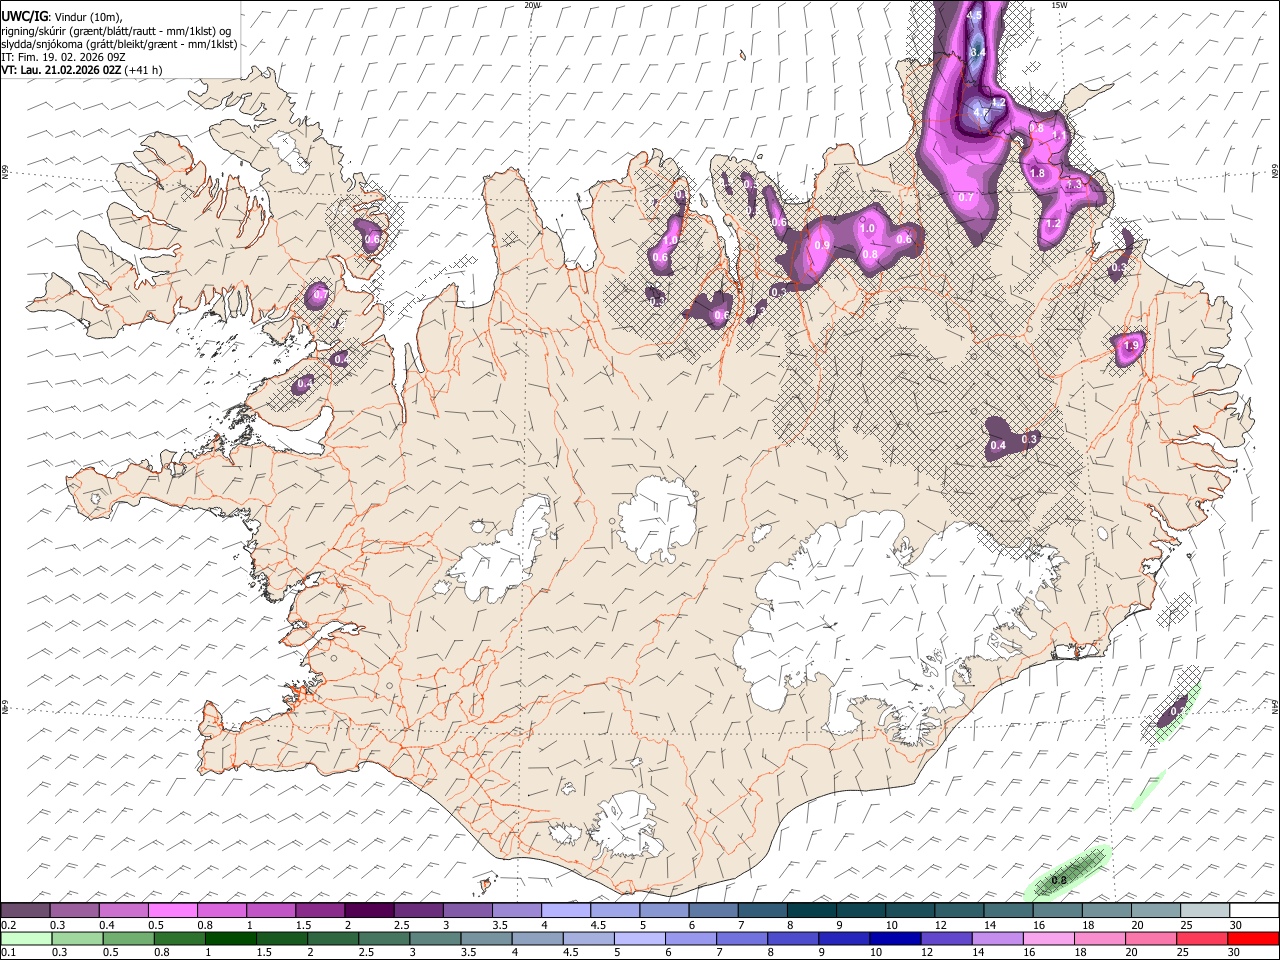Viewport: 1280px width, 960px height.
Task: Click the rain legend swatch between 2.5 and 3
Action: pyautogui.click(x=383, y=938)
